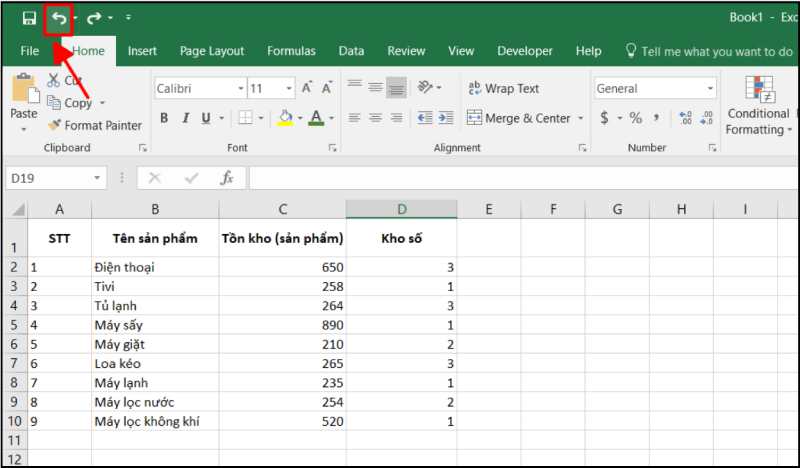
Task: Apply Percent Style format
Action: tap(636, 118)
